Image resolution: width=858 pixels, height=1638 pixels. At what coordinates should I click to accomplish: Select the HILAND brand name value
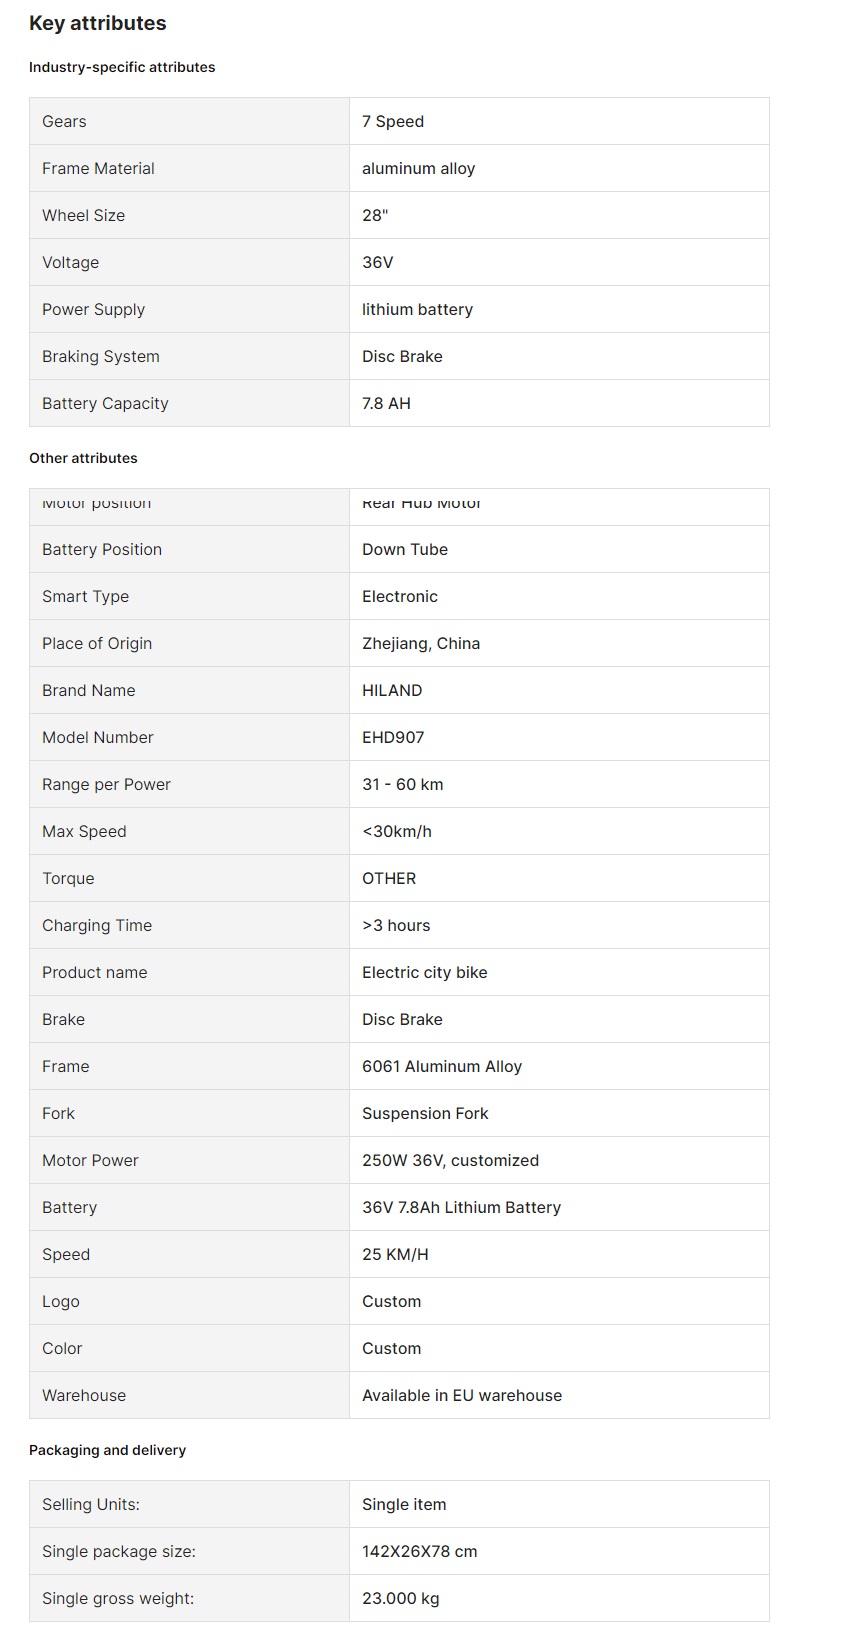pyautogui.click(x=392, y=690)
